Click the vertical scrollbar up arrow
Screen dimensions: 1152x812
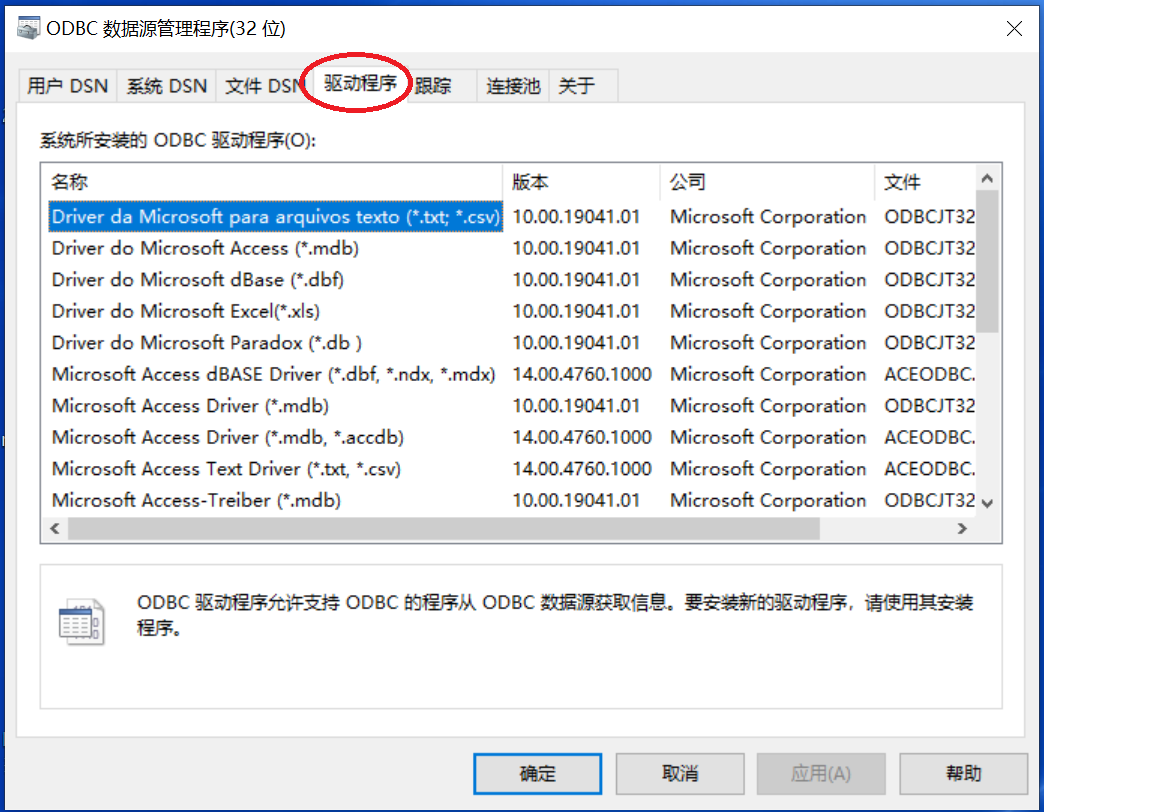987,178
